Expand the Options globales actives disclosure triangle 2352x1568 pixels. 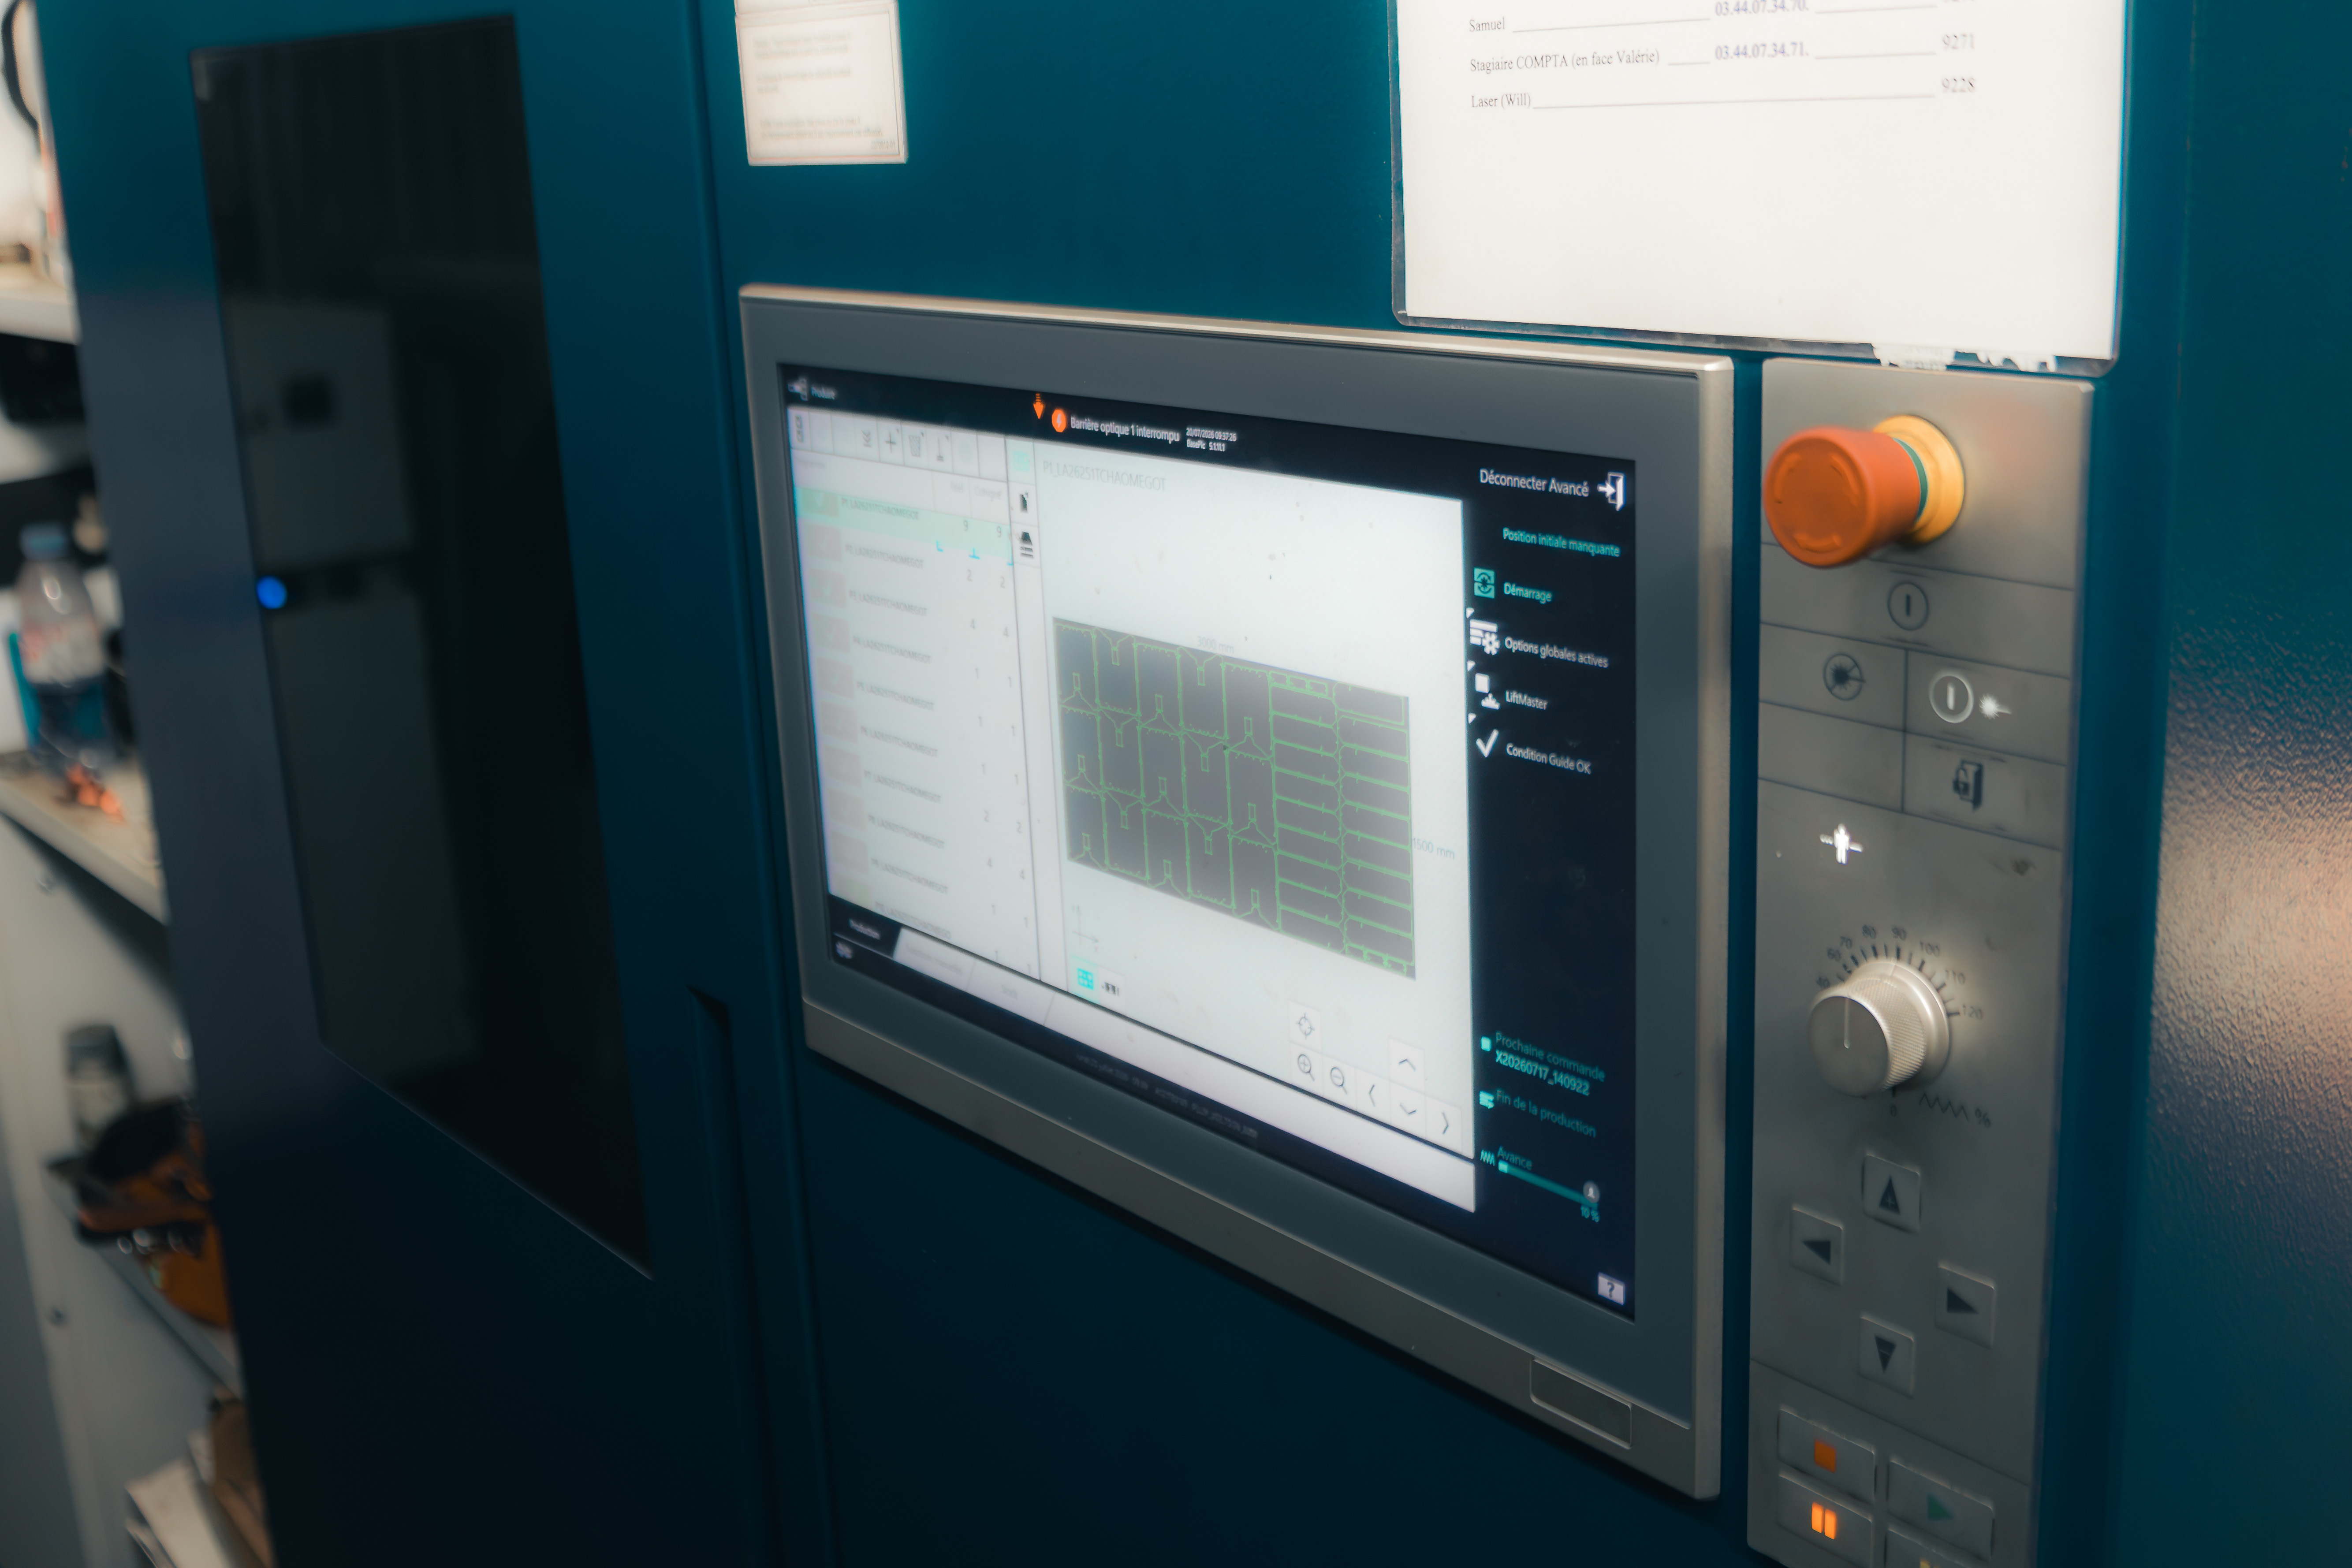(x=1470, y=612)
